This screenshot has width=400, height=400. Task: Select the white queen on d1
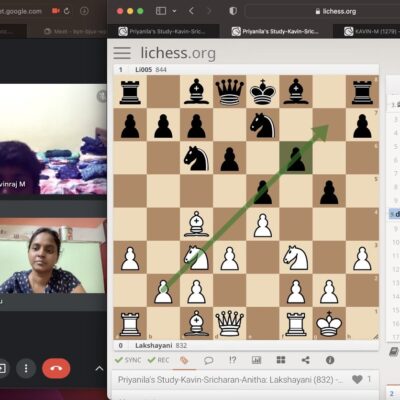[229, 323]
